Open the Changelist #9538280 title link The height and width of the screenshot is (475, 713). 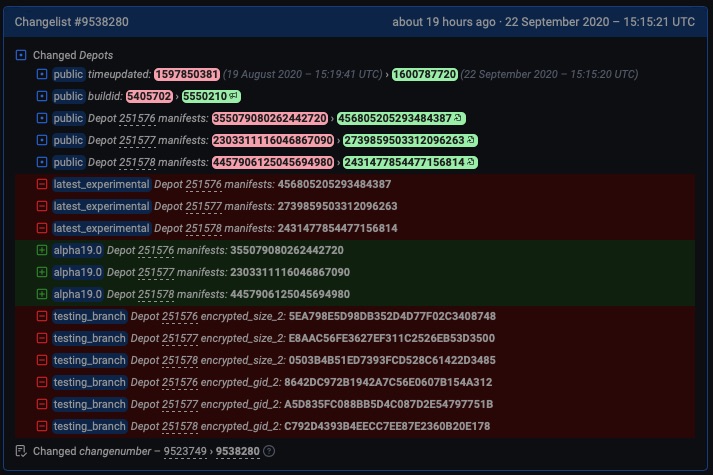point(71,21)
